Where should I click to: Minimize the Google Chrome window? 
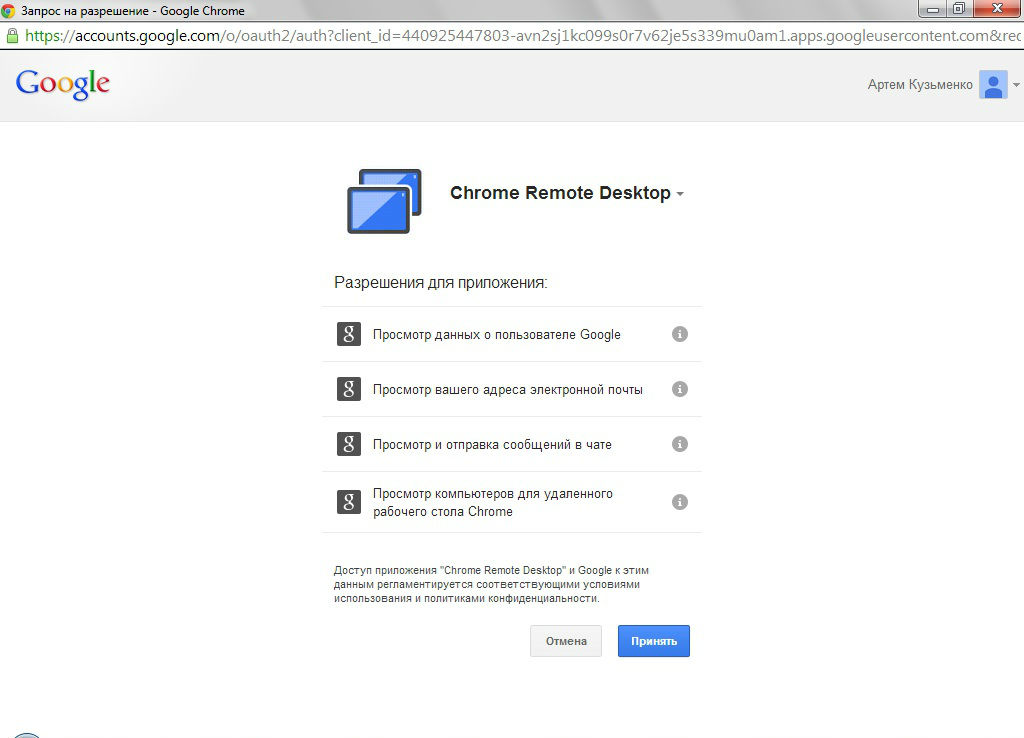pyautogui.click(x=933, y=9)
